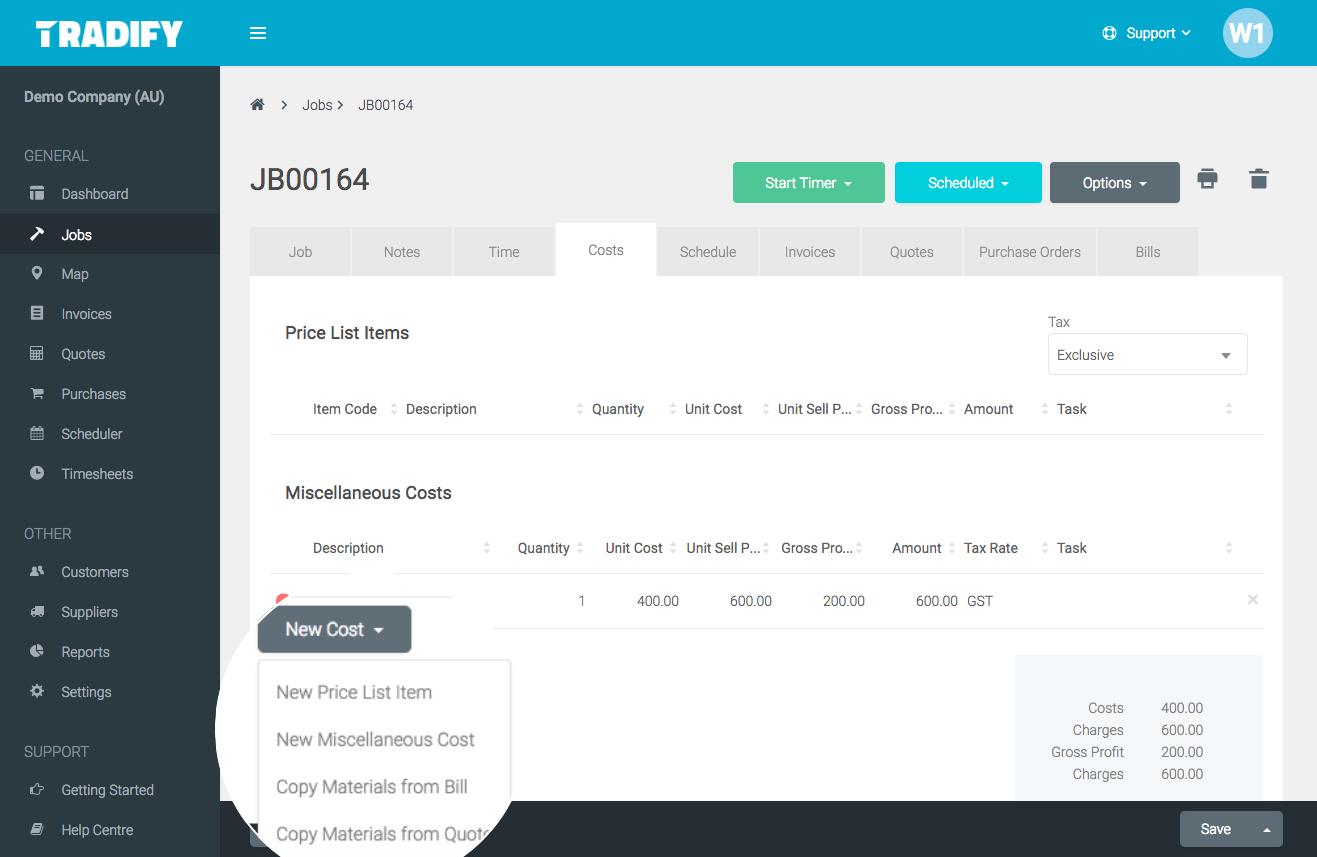Image resolution: width=1317 pixels, height=857 pixels.
Task: Click the Scheduler calendar icon
Action: (37, 433)
